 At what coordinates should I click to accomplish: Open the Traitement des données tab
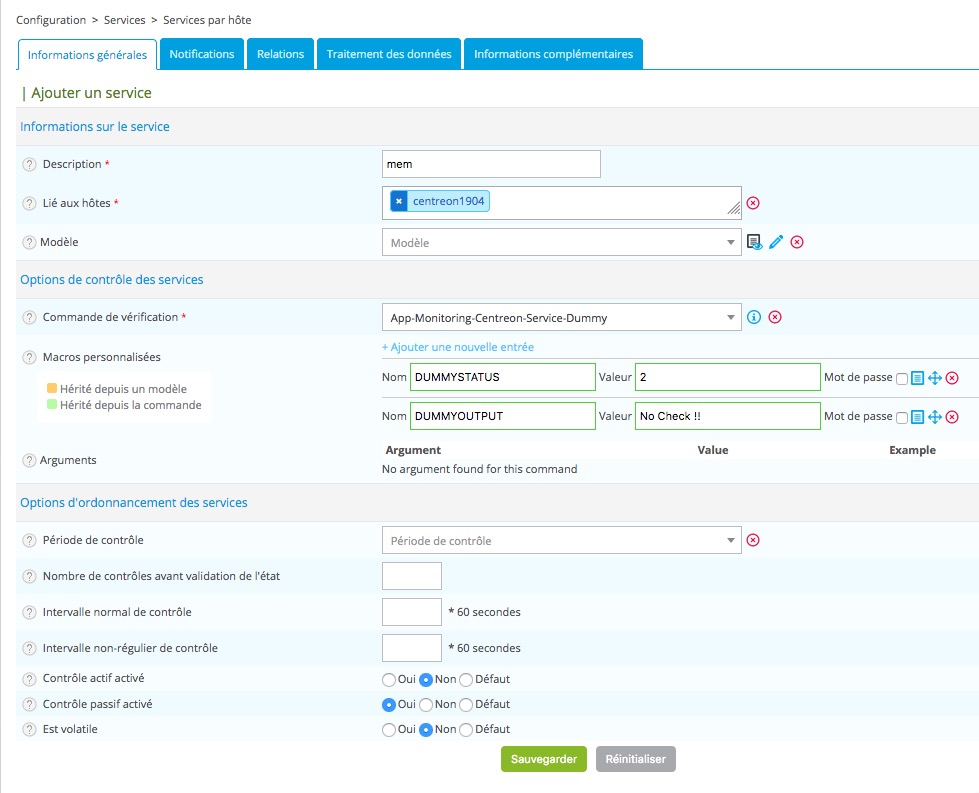(389, 54)
